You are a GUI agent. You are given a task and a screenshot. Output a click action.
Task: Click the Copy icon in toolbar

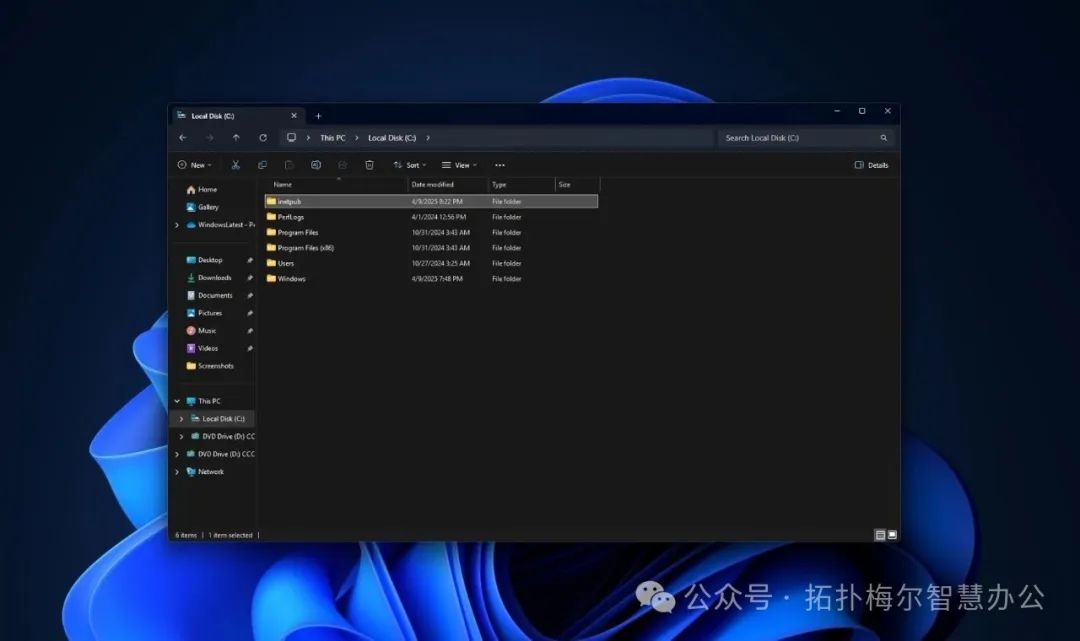pos(262,165)
